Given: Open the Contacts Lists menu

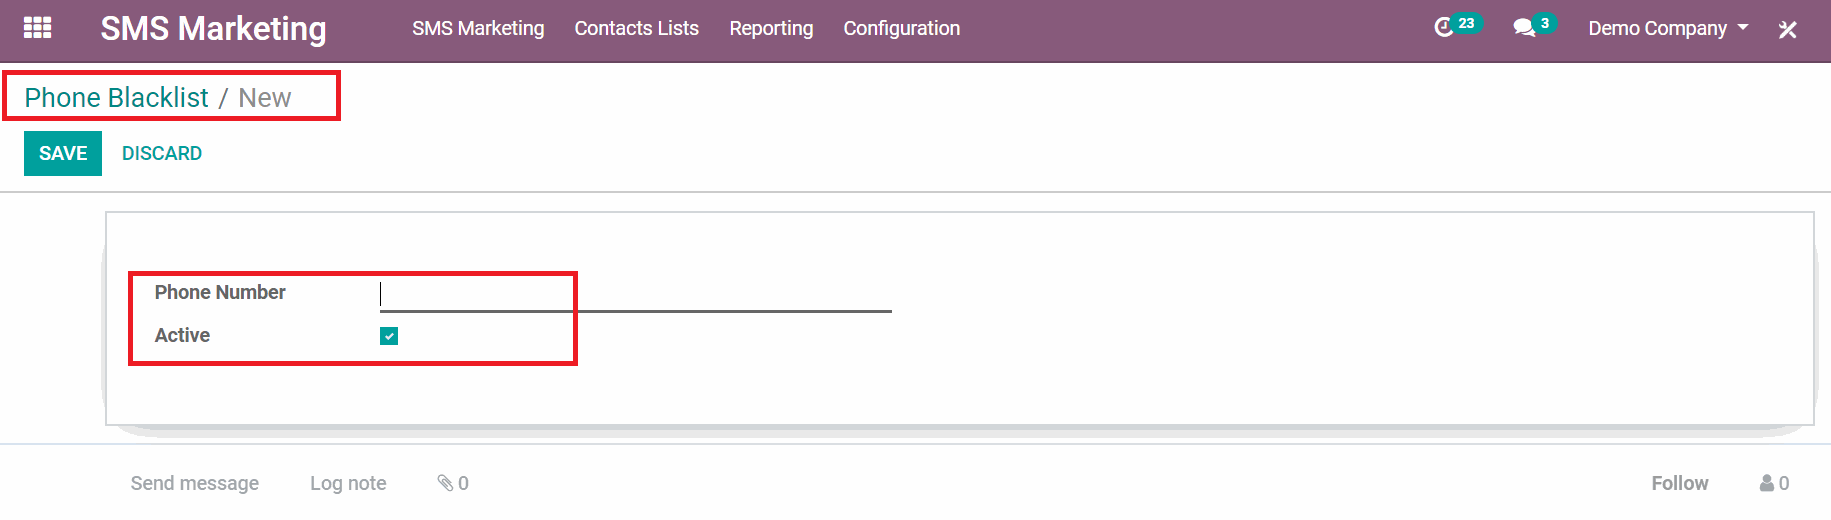Looking at the screenshot, I should tap(636, 28).
